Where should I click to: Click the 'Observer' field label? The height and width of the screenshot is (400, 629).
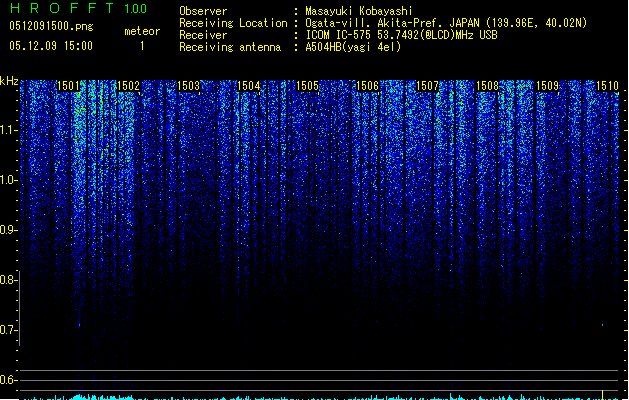(x=203, y=11)
